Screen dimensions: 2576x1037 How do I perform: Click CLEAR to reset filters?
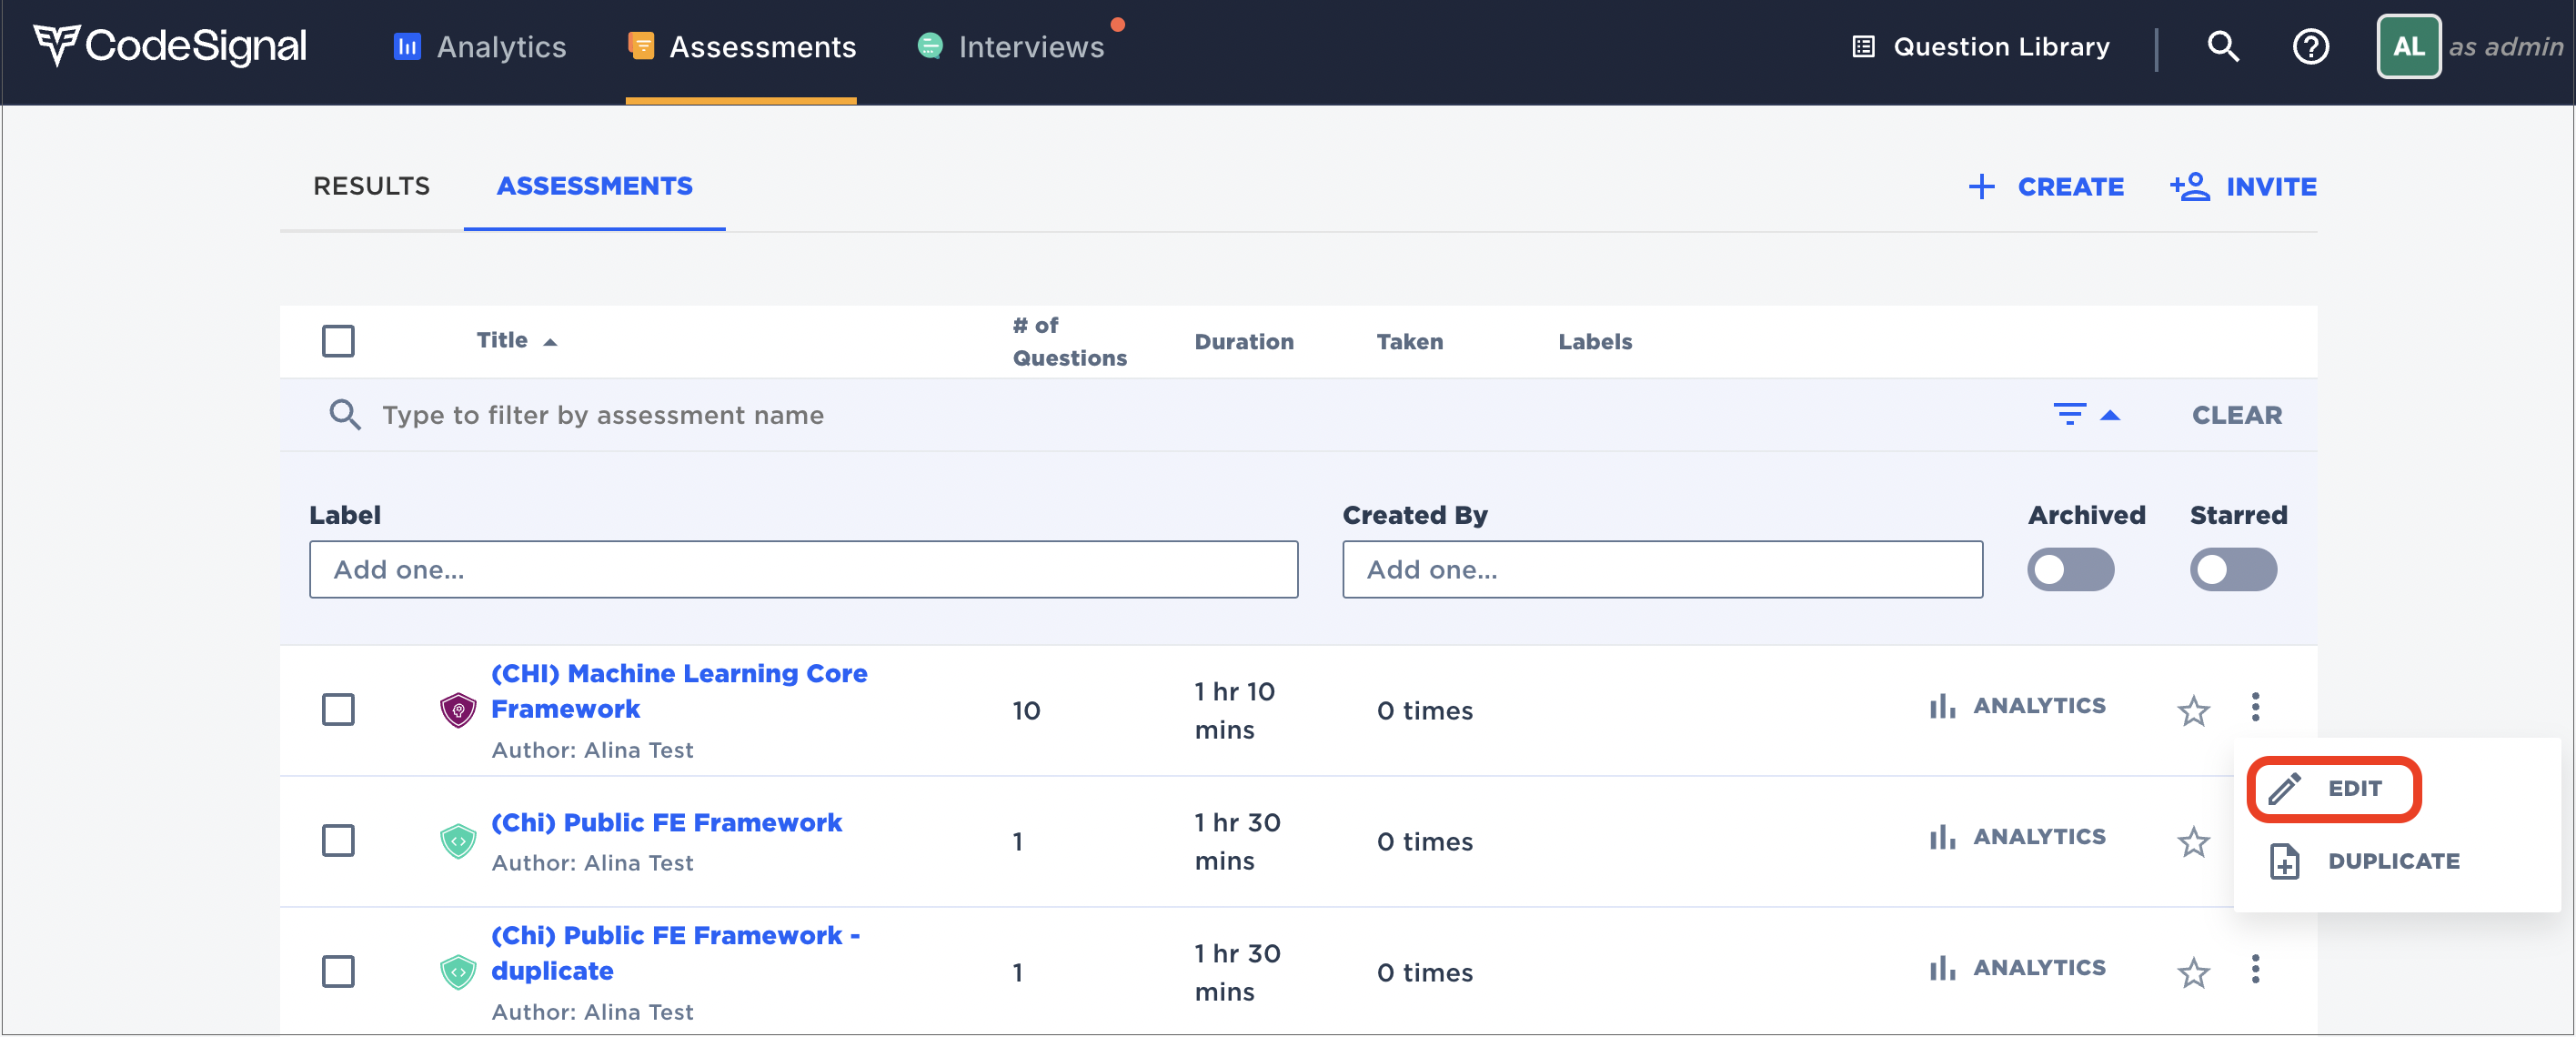click(2237, 415)
